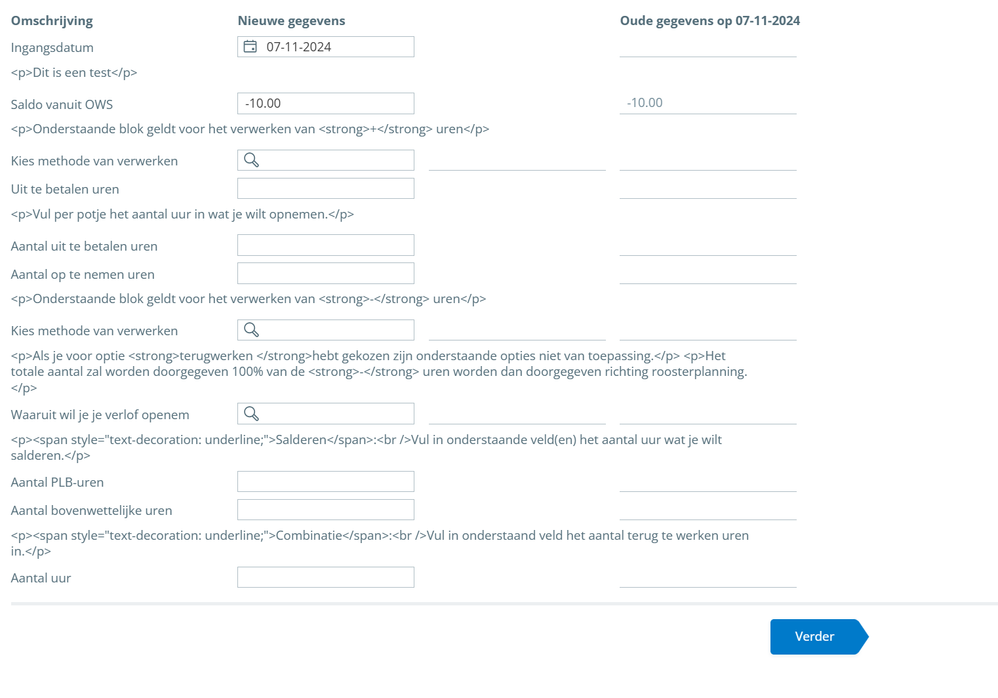Click Verder button
The height and width of the screenshot is (698, 998).
coord(819,636)
